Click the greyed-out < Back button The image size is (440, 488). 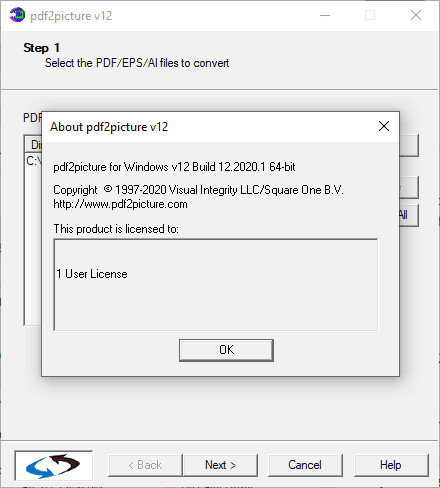pyautogui.click(x=145, y=465)
